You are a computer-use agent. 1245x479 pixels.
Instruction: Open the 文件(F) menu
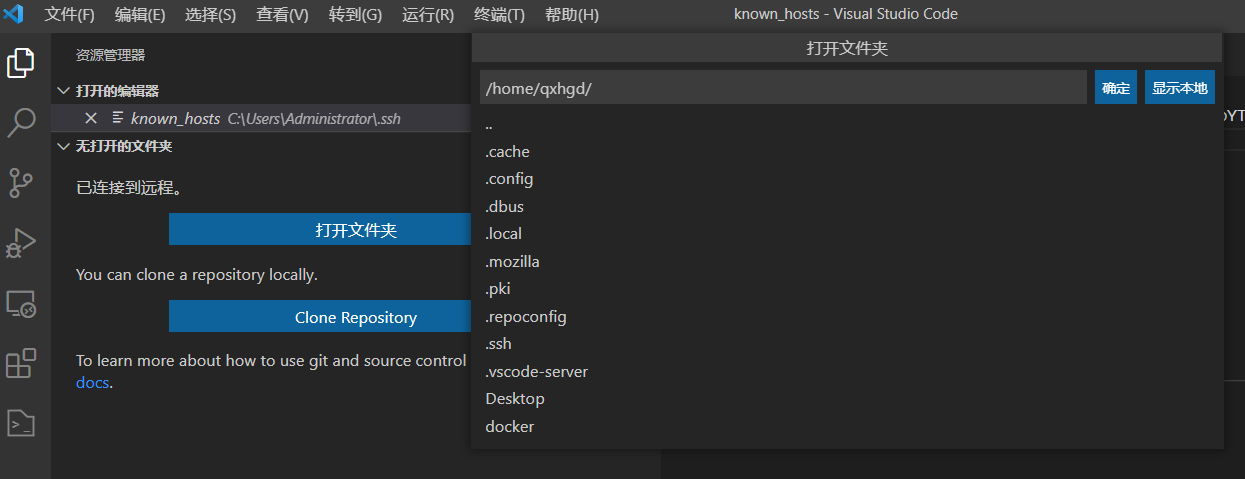69,15
